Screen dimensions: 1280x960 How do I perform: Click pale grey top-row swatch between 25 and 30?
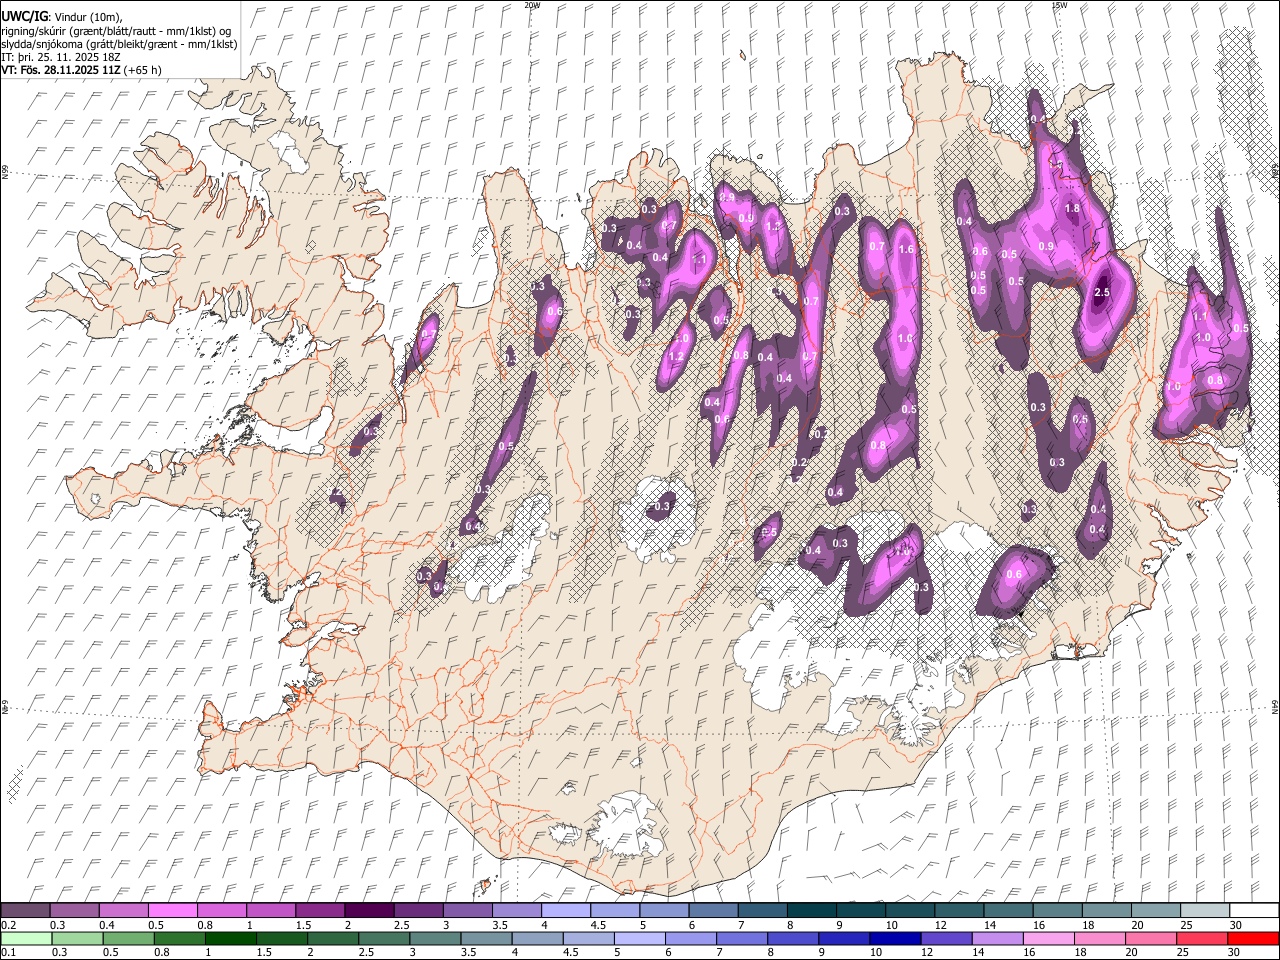pos(1205,910)
